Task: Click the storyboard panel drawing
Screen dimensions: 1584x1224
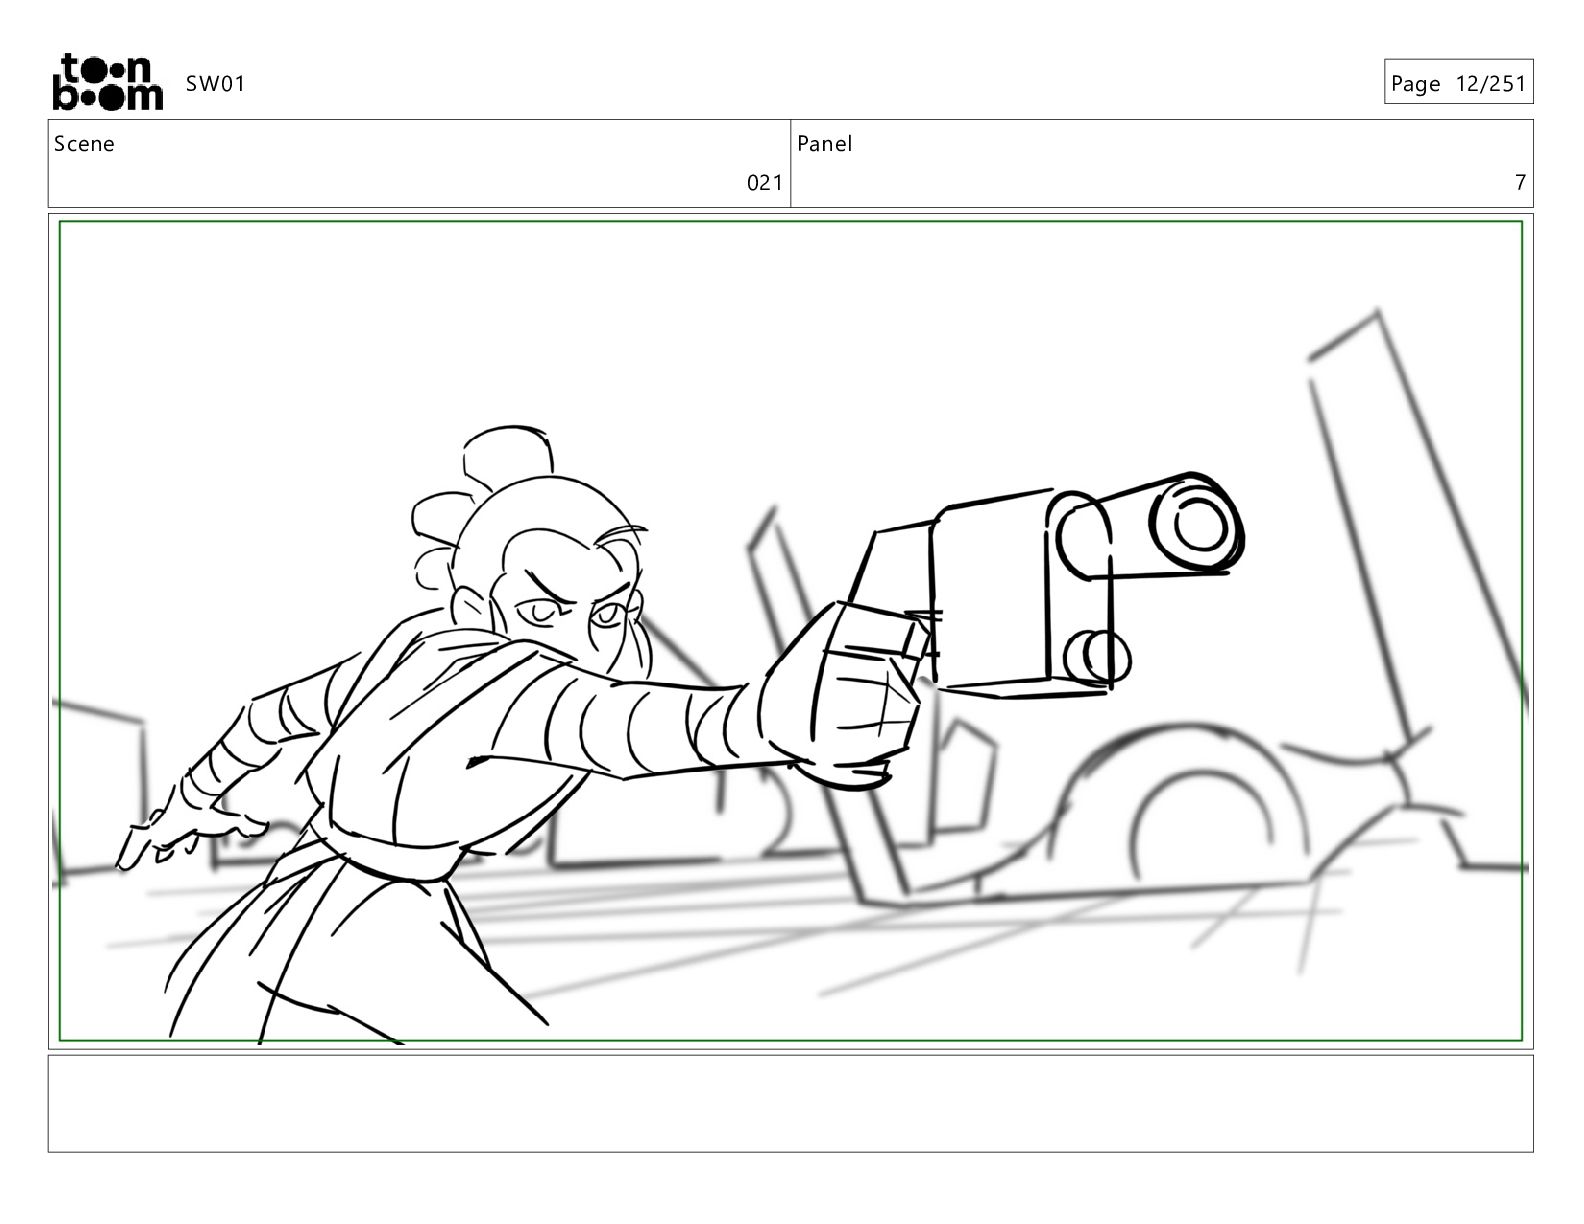Action: point(791,631)
